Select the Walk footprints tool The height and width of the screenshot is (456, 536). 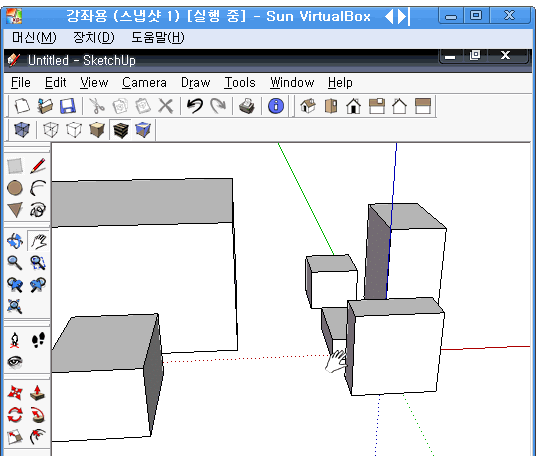(x=38, y=340)
